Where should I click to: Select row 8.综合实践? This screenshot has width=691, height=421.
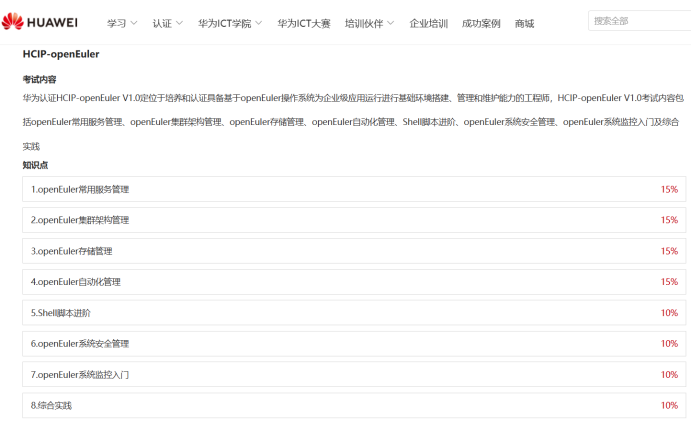coord(354,405)
